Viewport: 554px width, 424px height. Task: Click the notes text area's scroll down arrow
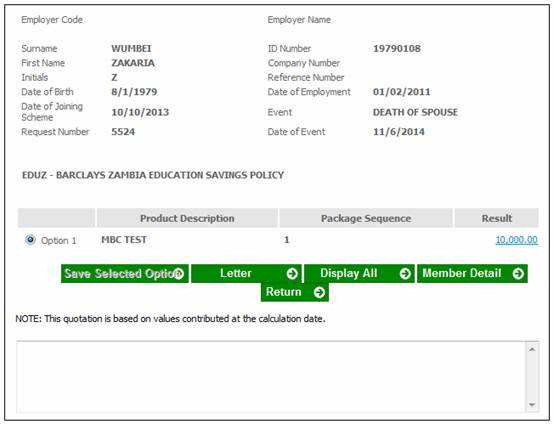[532, 405]
